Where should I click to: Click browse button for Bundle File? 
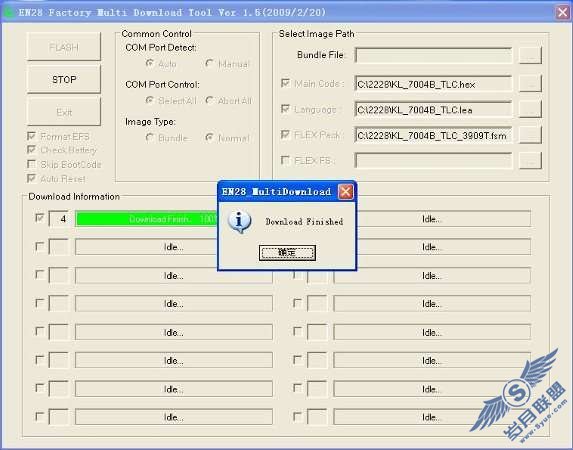(x=530, y=55)
